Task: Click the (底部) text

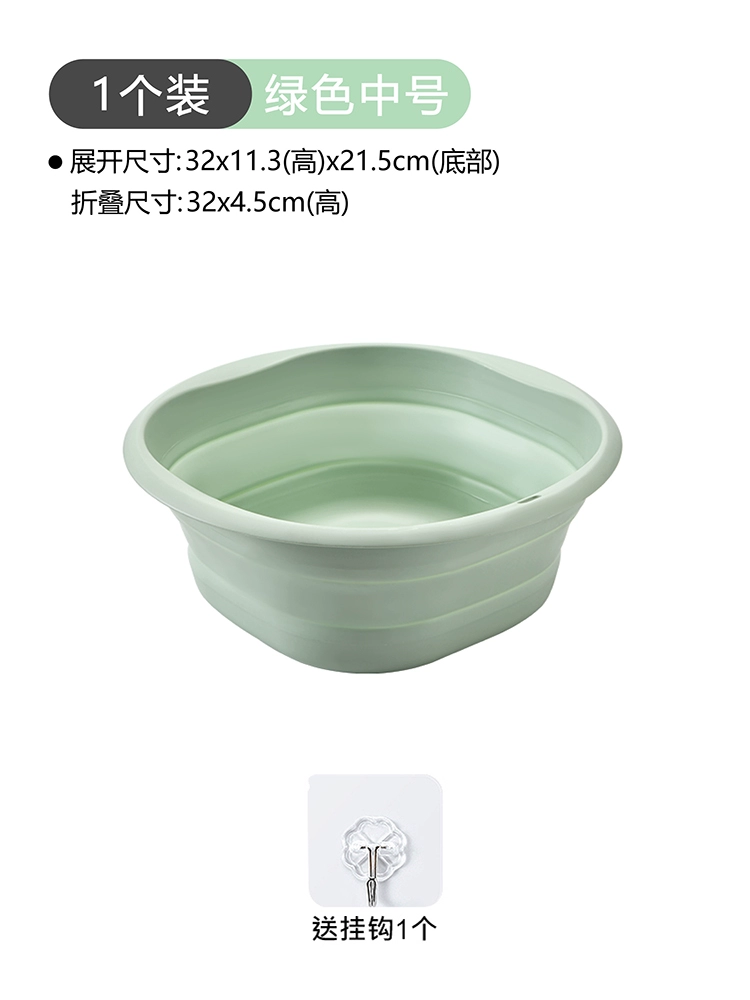Action: (467, 163)
